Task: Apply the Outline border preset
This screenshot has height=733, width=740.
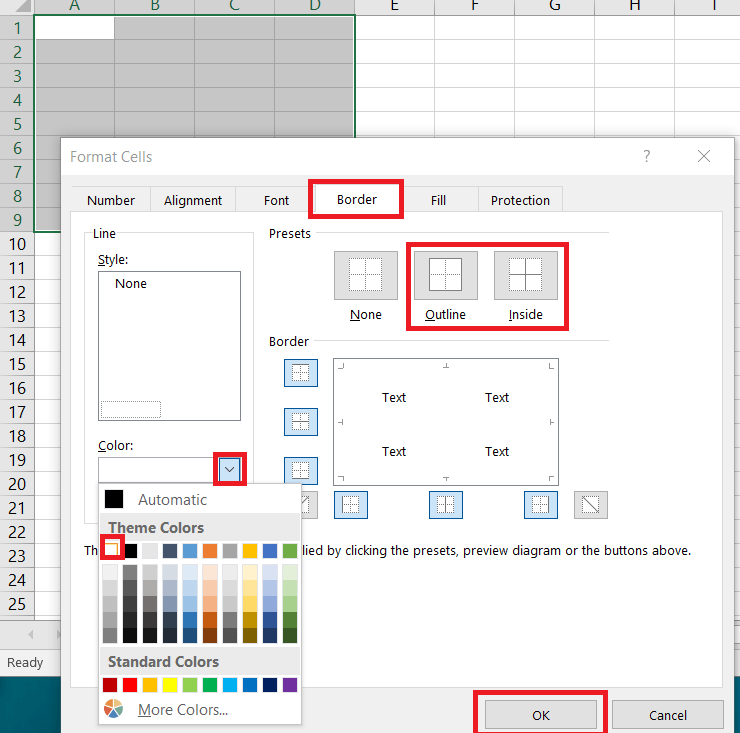Action: pos(446,275)
